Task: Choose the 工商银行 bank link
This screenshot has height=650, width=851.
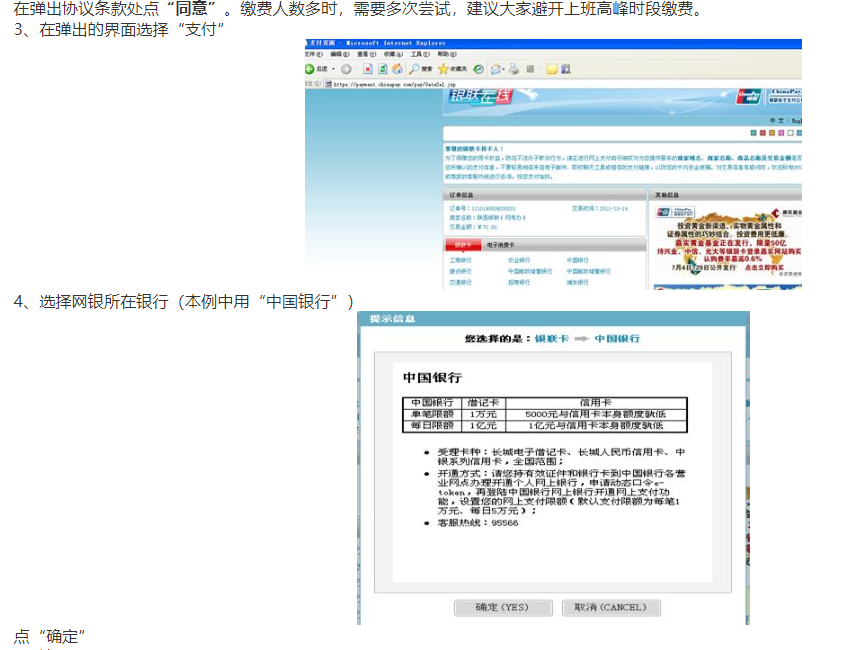Action: pos(461,260)
